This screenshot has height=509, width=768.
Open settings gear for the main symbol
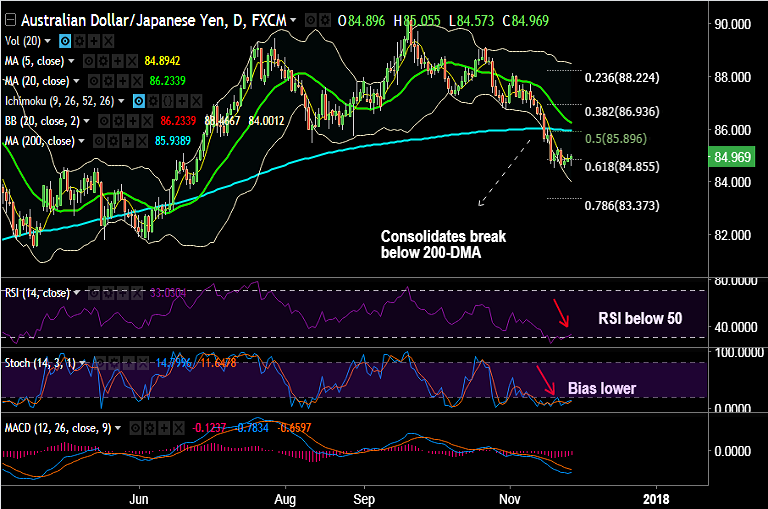tap(325, 21)
